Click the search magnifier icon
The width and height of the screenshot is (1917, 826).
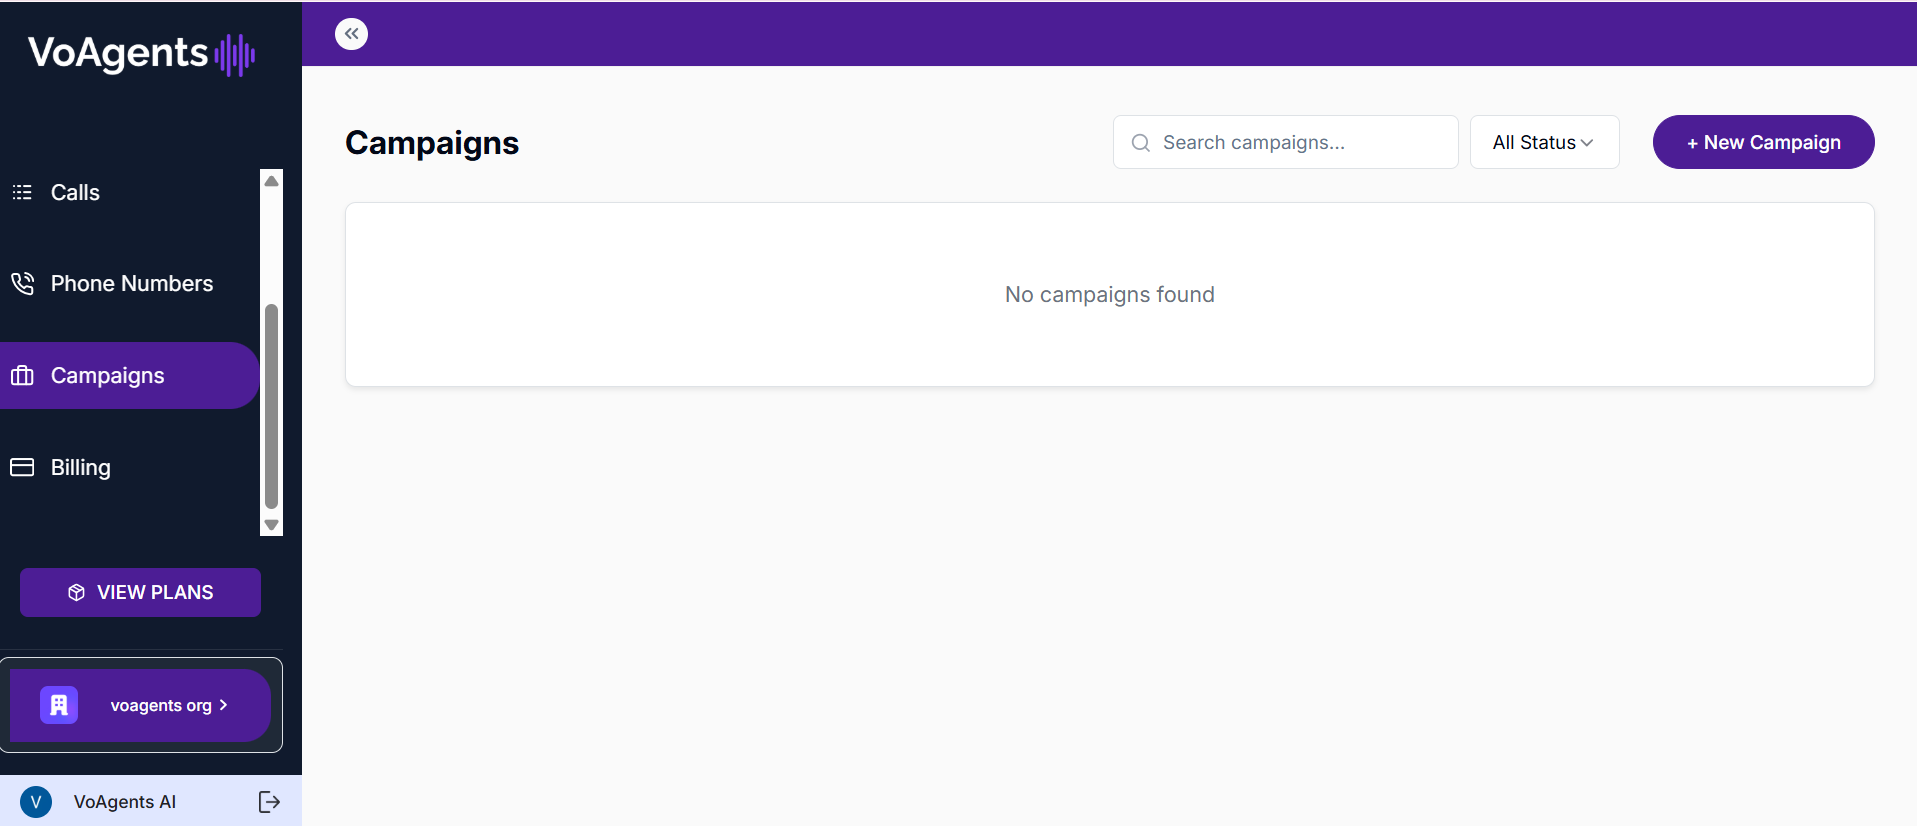tap(1140, 143)
